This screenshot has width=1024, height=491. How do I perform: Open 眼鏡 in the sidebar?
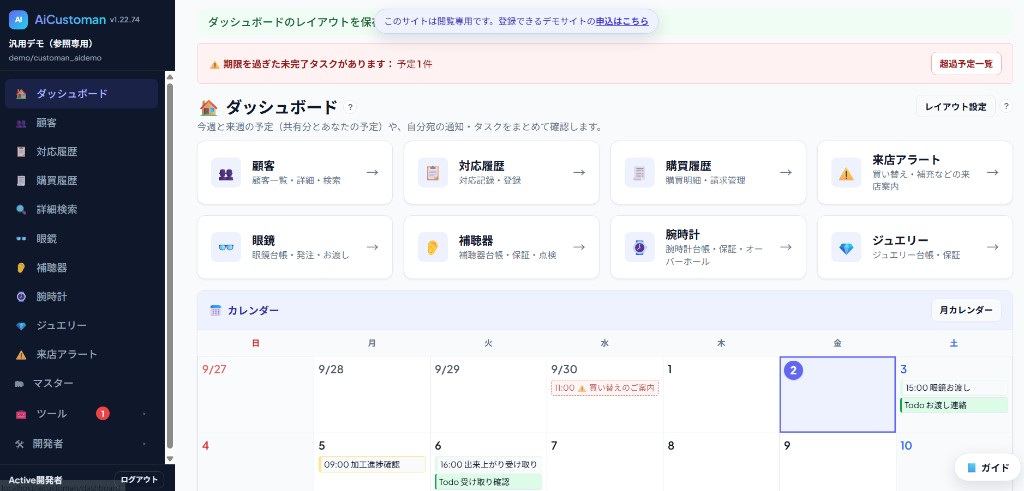pyautogui.click(x=82, y=239)
